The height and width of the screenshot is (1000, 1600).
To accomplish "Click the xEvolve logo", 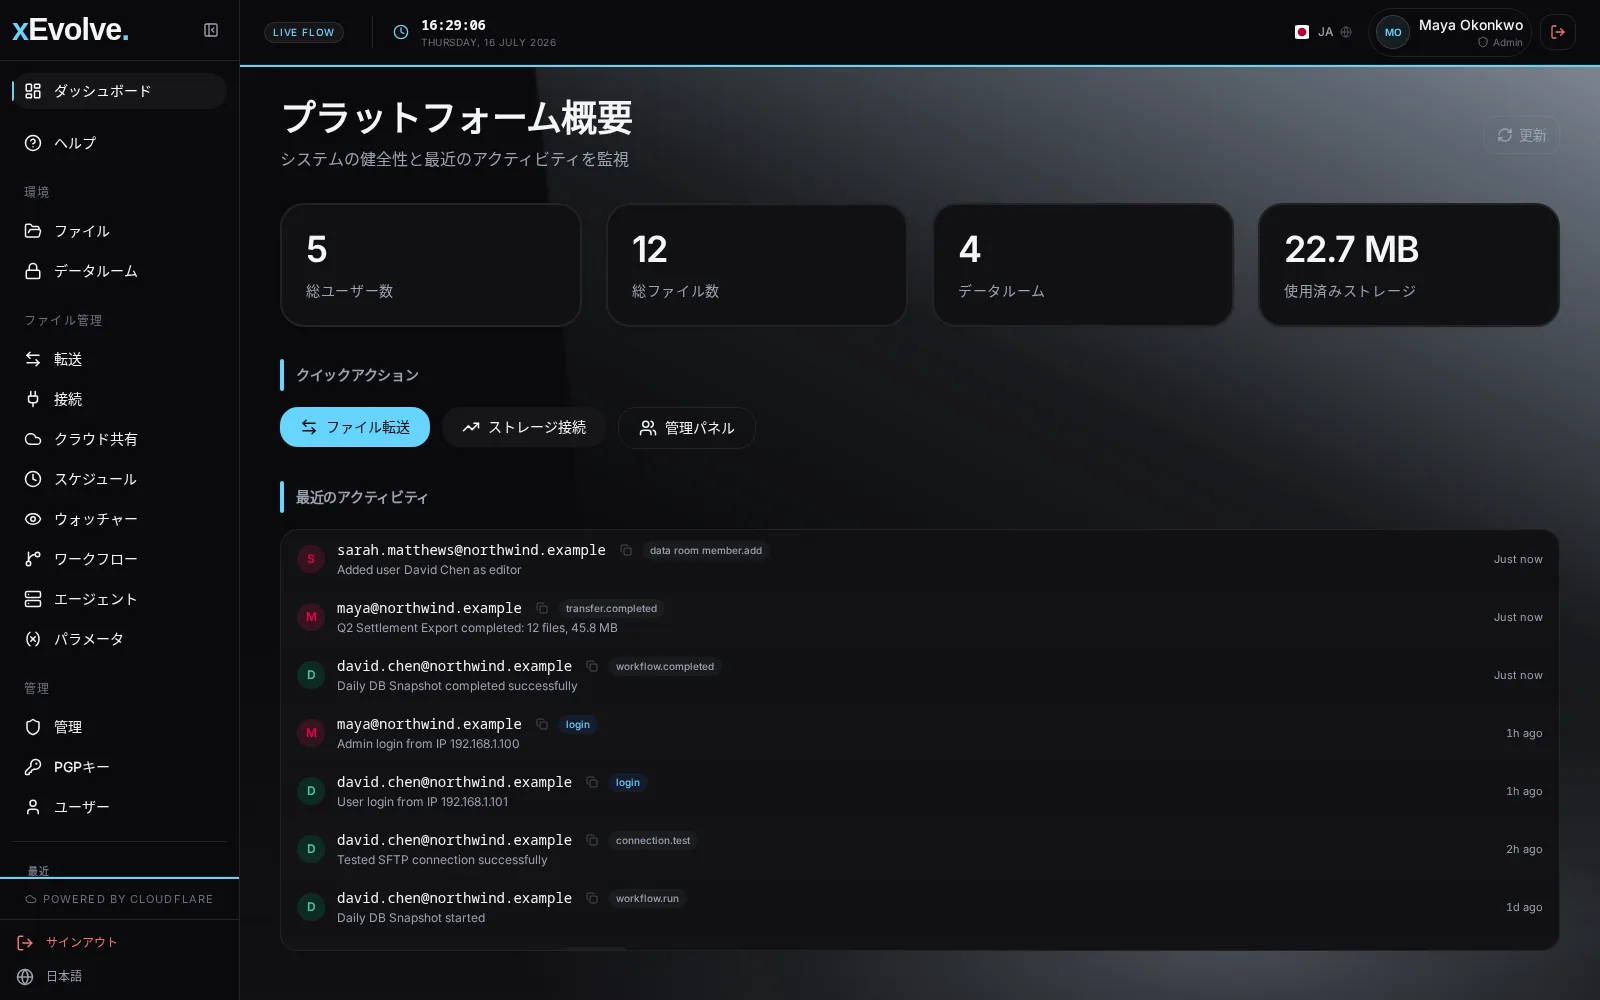I will coord(70,30).
